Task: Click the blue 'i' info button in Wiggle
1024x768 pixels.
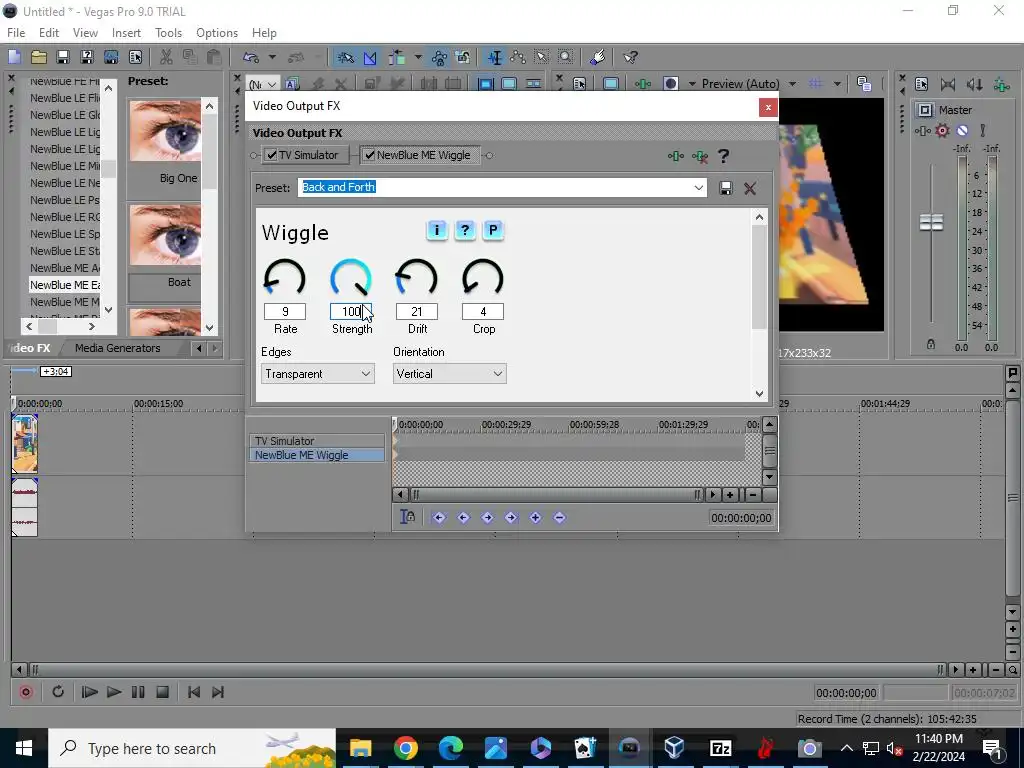Action: click(437, 230)
